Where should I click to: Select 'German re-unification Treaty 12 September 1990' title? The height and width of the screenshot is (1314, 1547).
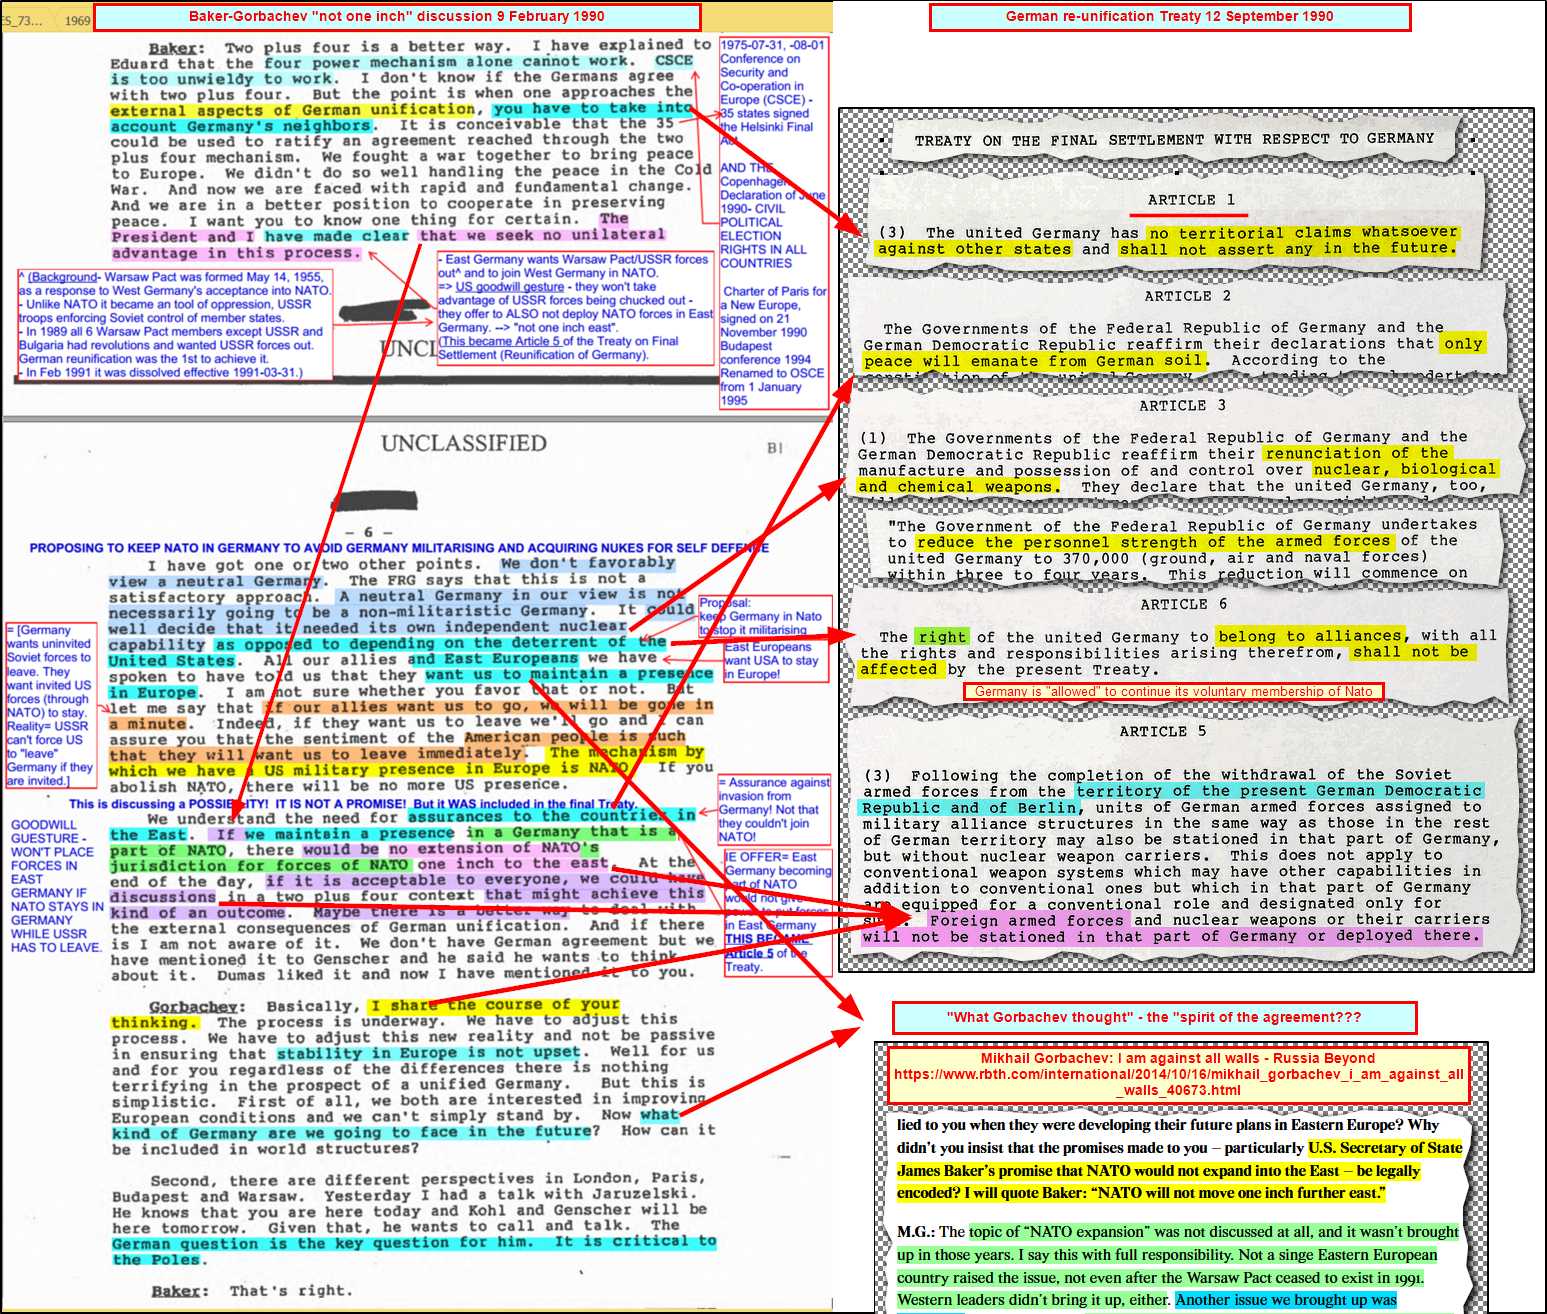[x=1170, y=17]
